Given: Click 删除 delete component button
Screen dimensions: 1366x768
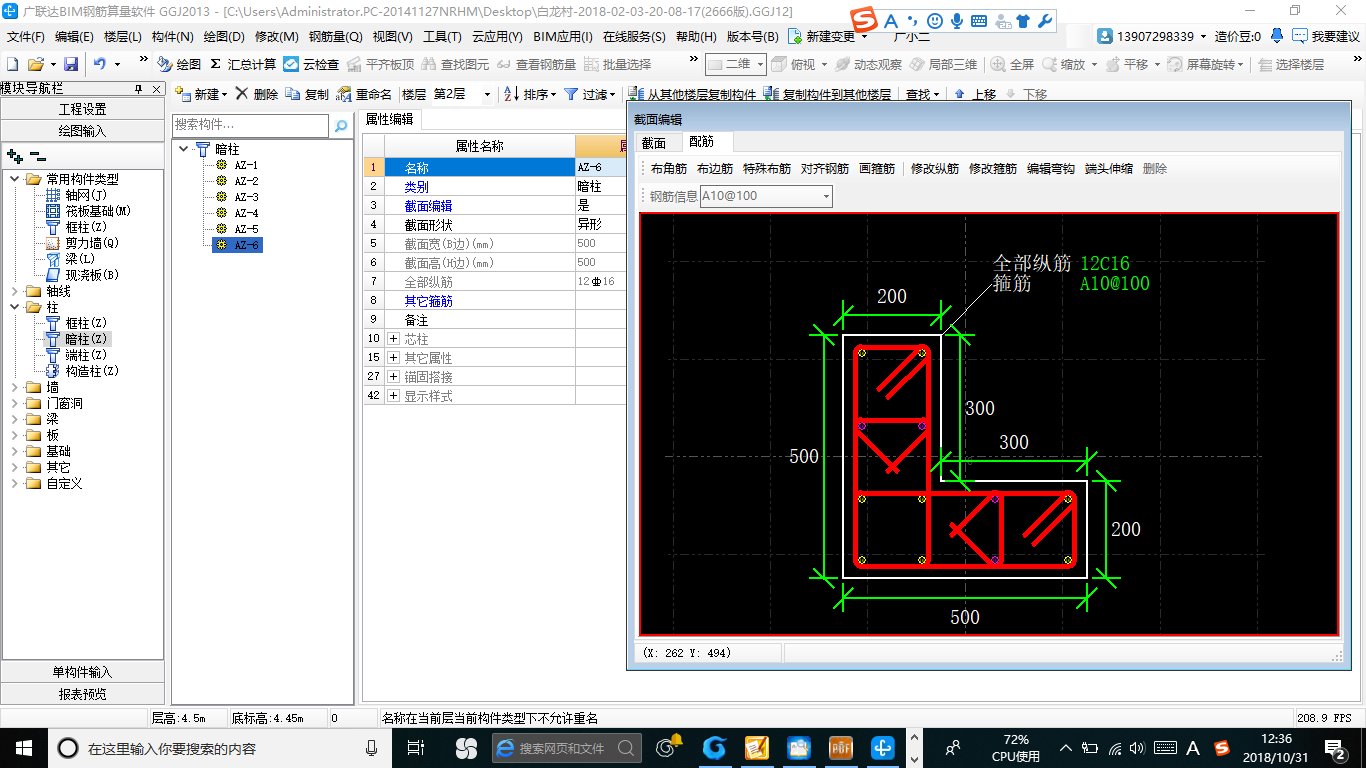Looking at the screenshot, I should point(257,94).
